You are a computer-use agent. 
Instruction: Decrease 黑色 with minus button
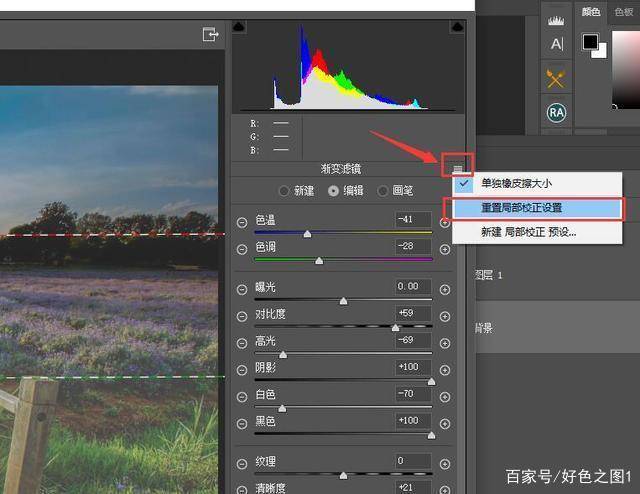click(242, 424)
